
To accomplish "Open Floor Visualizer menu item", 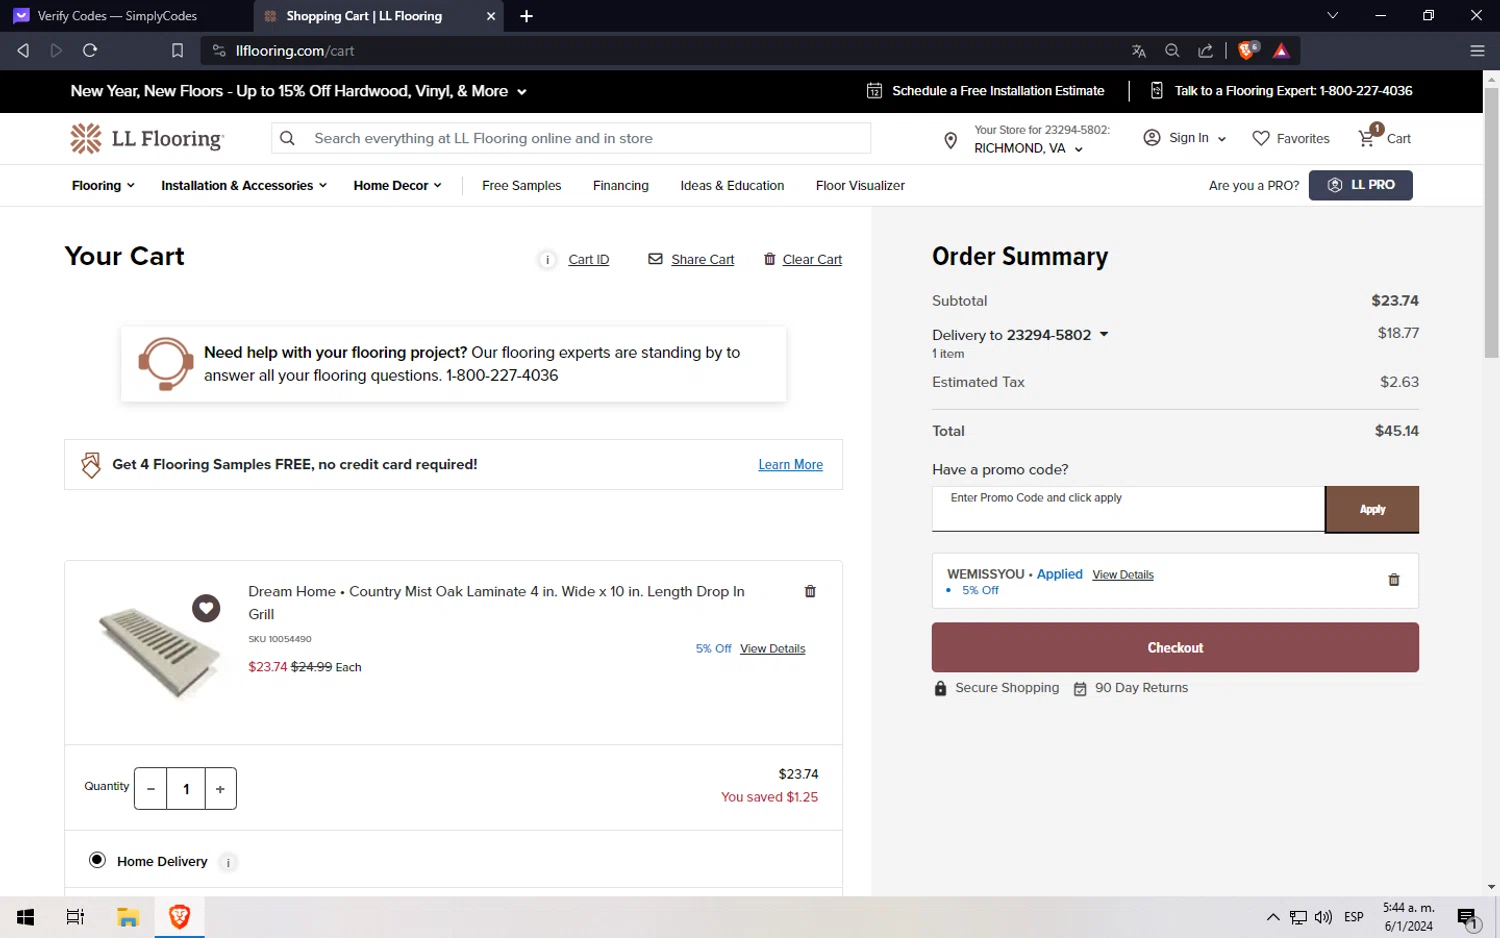I will [x=860, y=186].
